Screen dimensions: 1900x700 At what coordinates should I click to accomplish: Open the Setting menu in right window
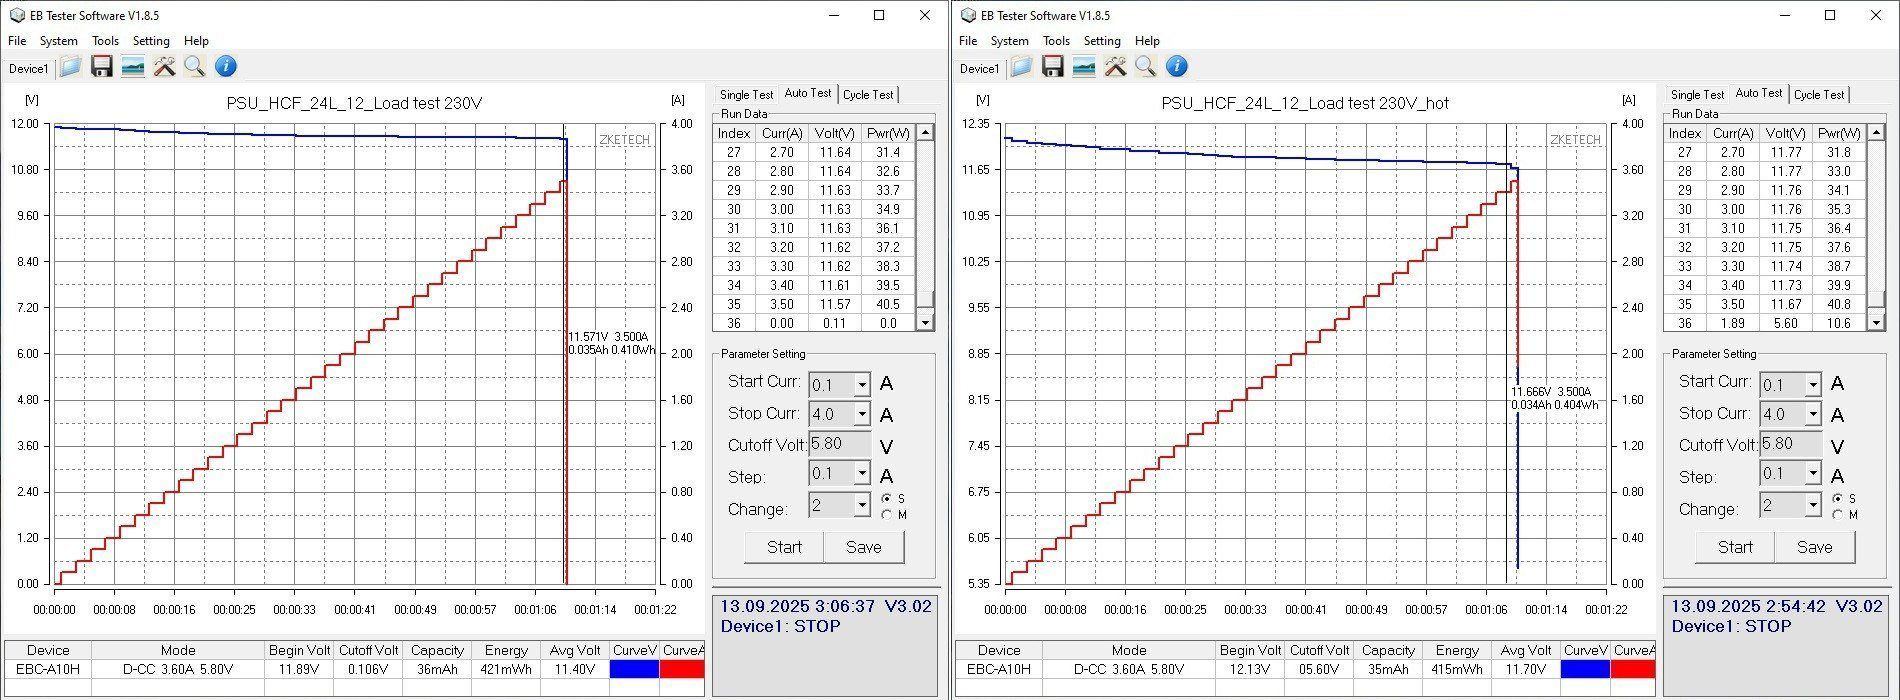pyautogui.click(x=1101, y=41)
